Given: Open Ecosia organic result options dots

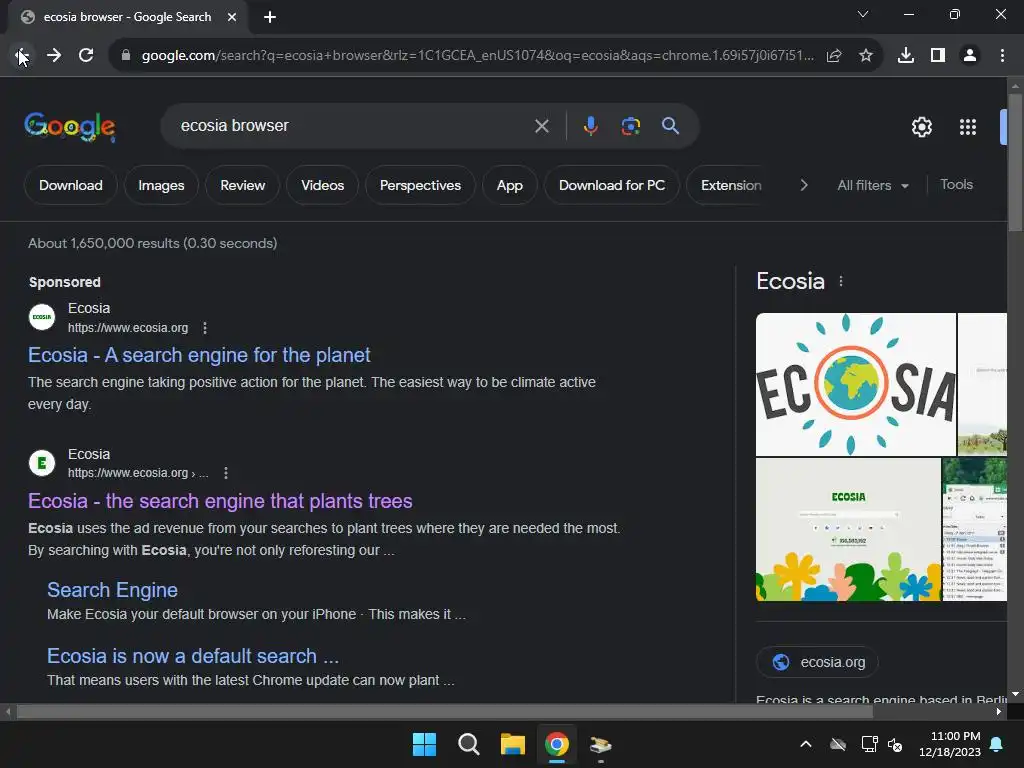Looking at the screenshot, I should pyautogui.click(x=226, y=473).
